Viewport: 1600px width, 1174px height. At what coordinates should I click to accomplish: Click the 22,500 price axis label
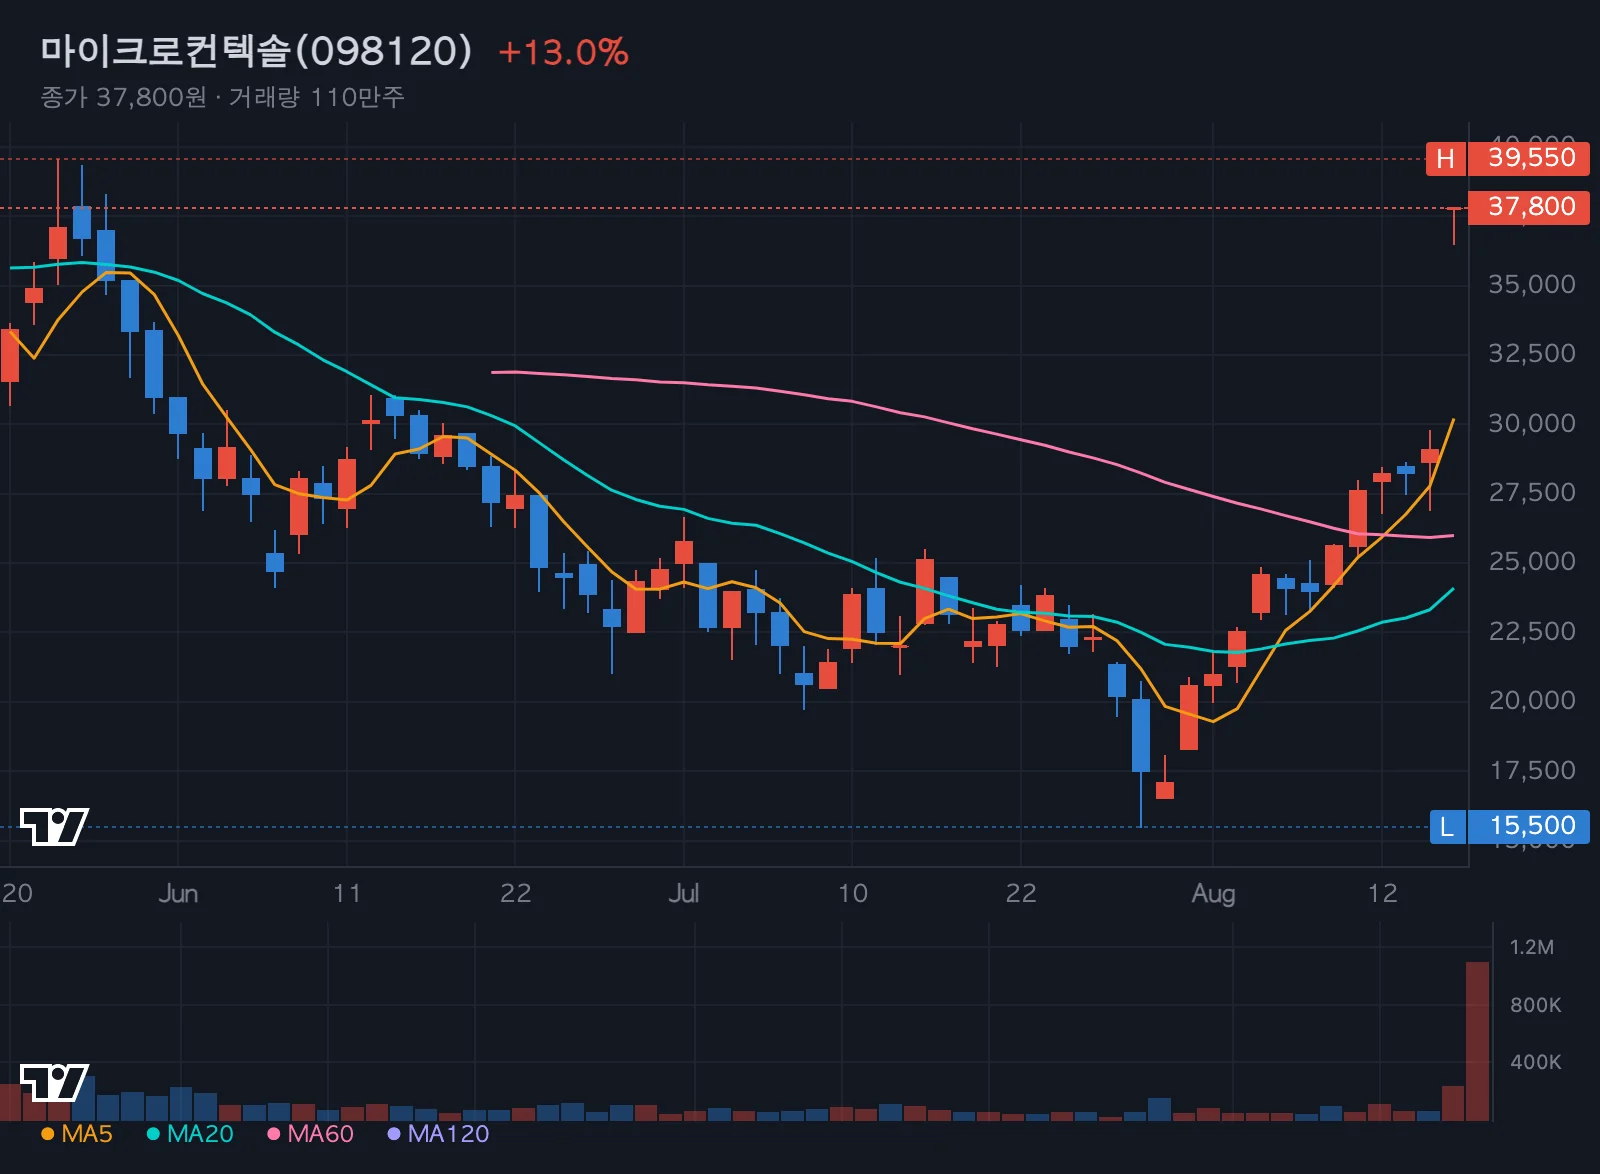coord(1532,631)
